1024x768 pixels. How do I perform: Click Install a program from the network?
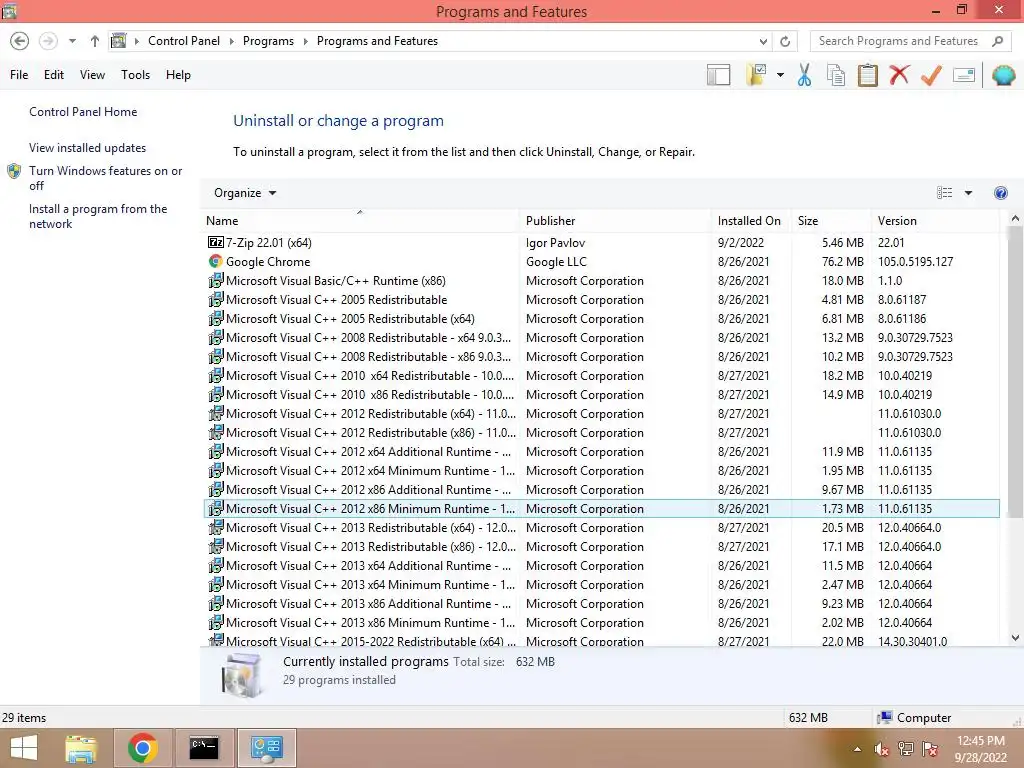(x=98, y=216)
